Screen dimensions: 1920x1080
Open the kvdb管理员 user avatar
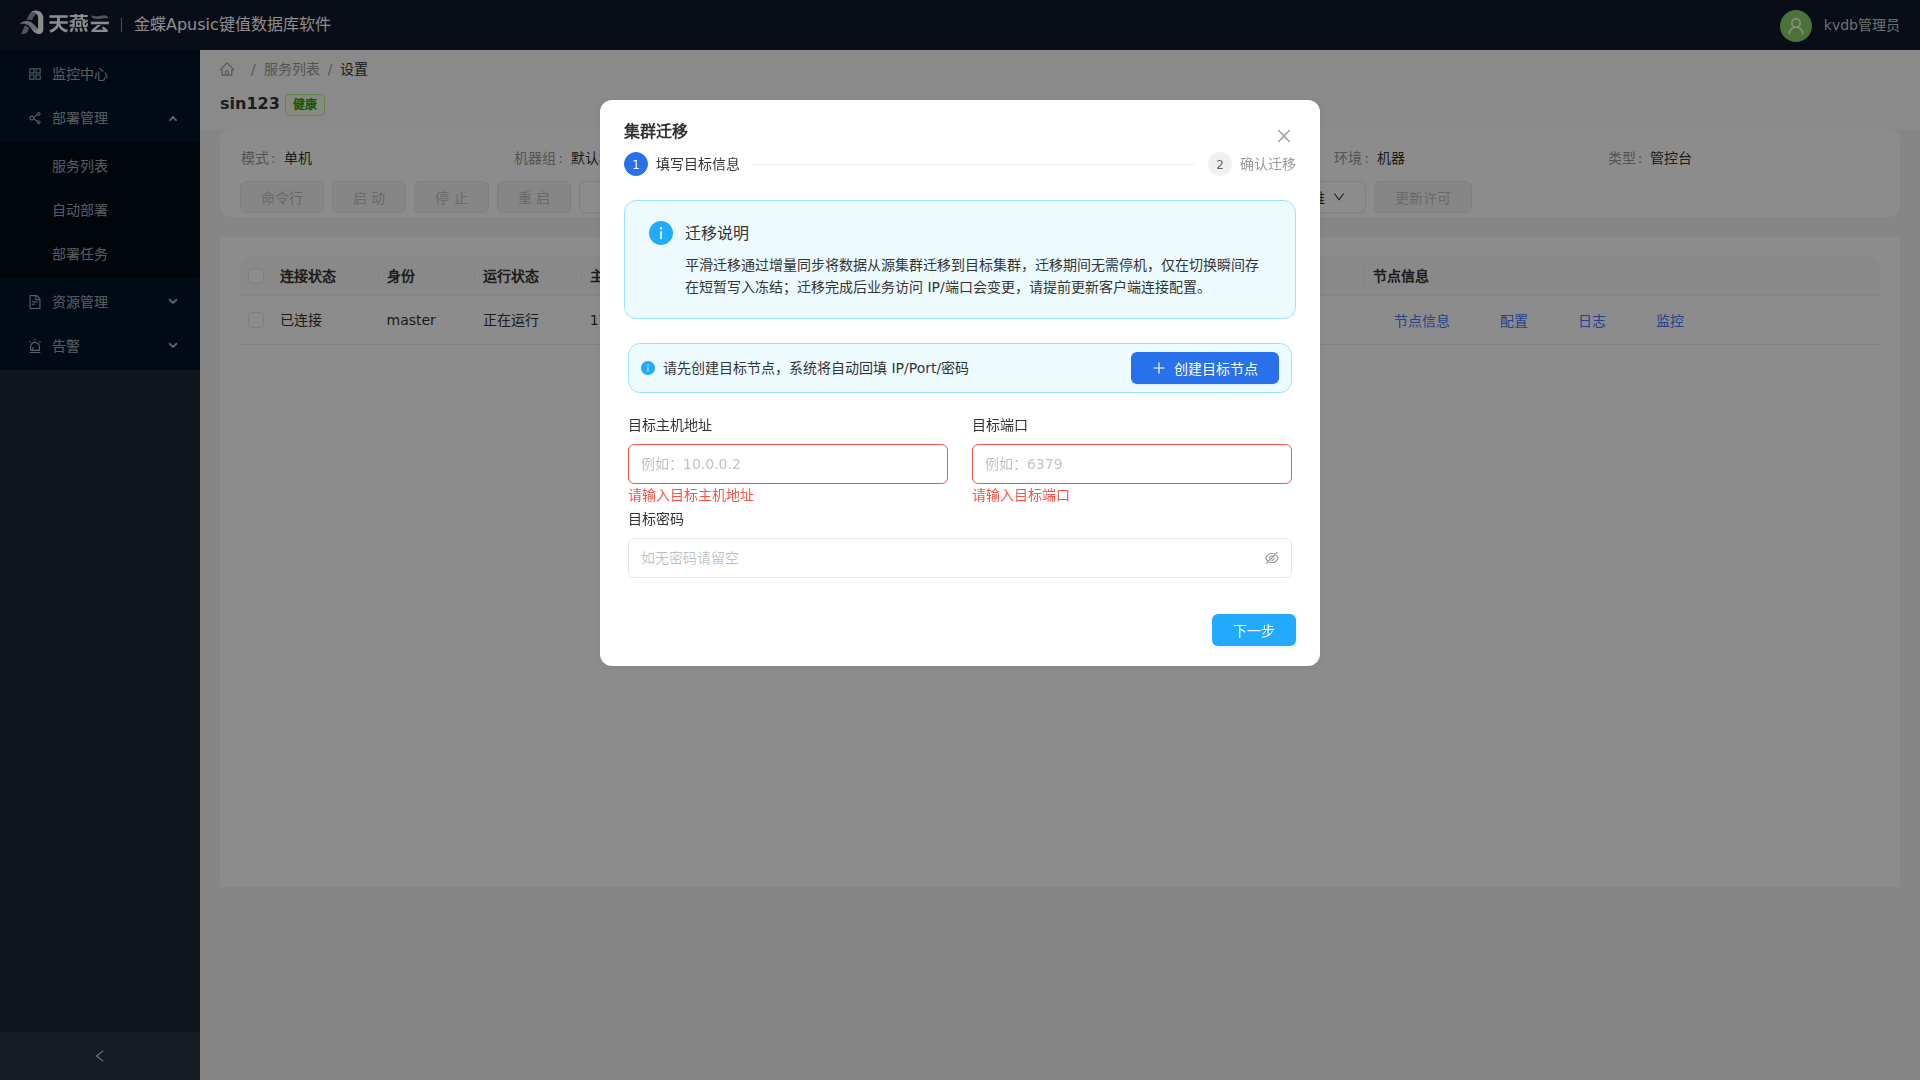[1795, 25]
